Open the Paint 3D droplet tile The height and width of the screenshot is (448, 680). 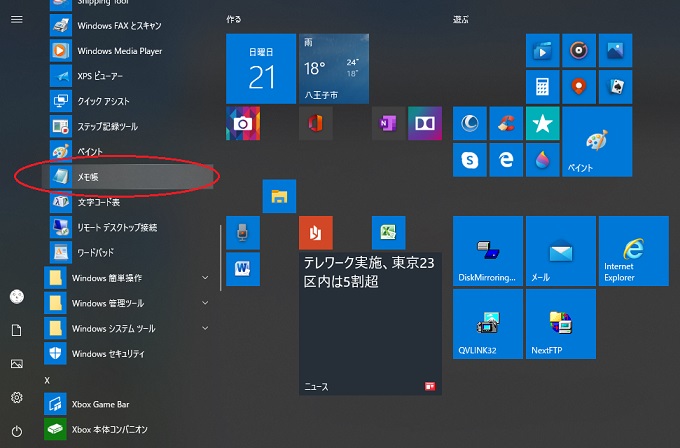coord(543,160)
